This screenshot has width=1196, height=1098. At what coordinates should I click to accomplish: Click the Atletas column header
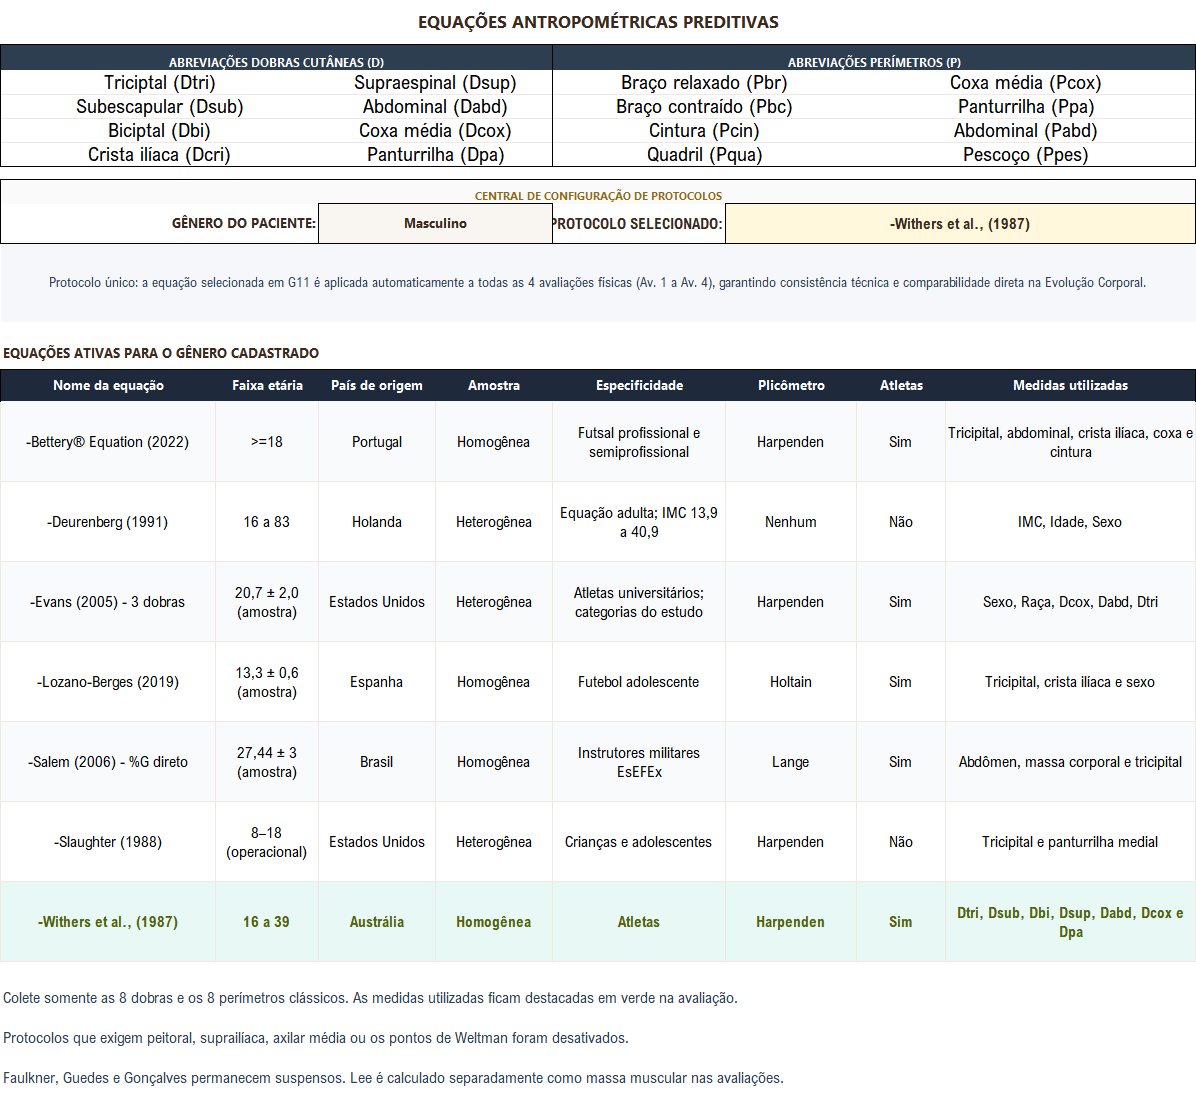coord(901,386)
